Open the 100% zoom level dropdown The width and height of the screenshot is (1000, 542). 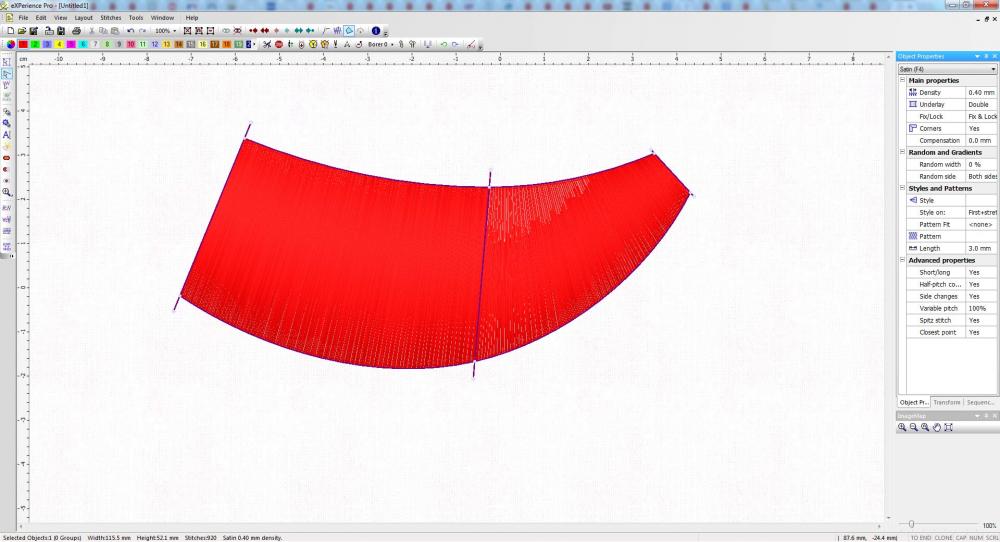(175, 31)
